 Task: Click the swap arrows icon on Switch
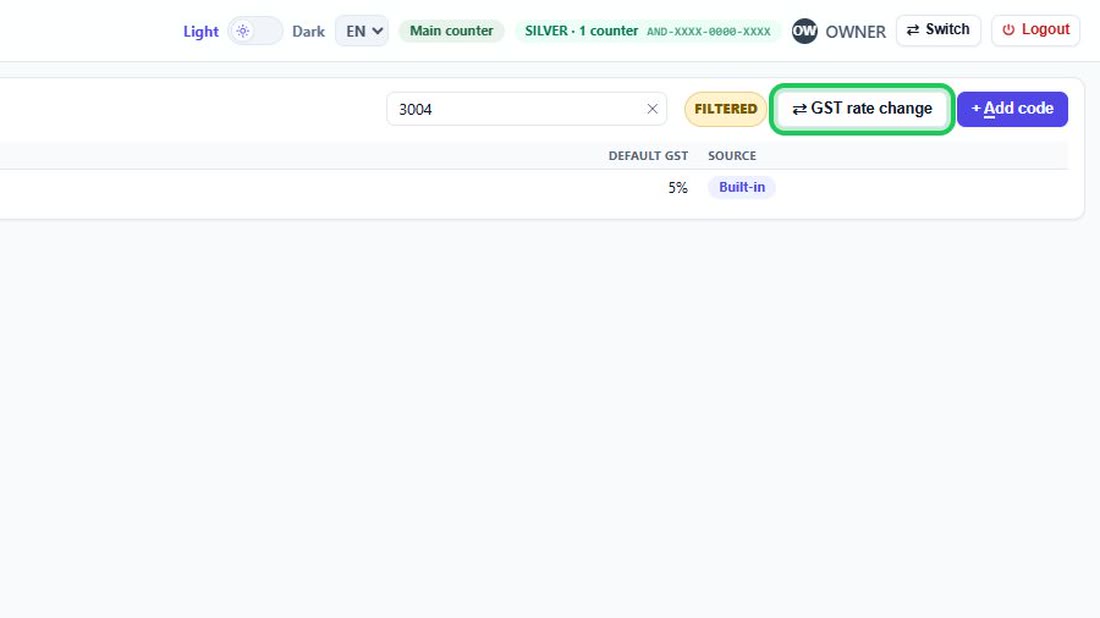point(913,30)
